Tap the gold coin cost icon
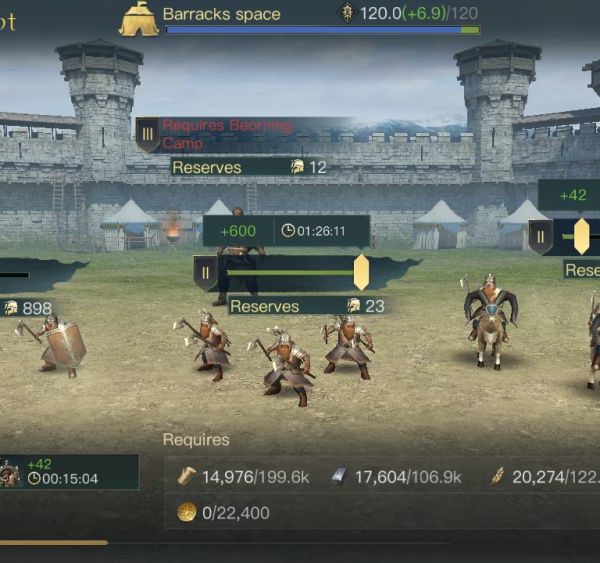The image size is (600, 563). pyautogui.click(x=186, y=512)
